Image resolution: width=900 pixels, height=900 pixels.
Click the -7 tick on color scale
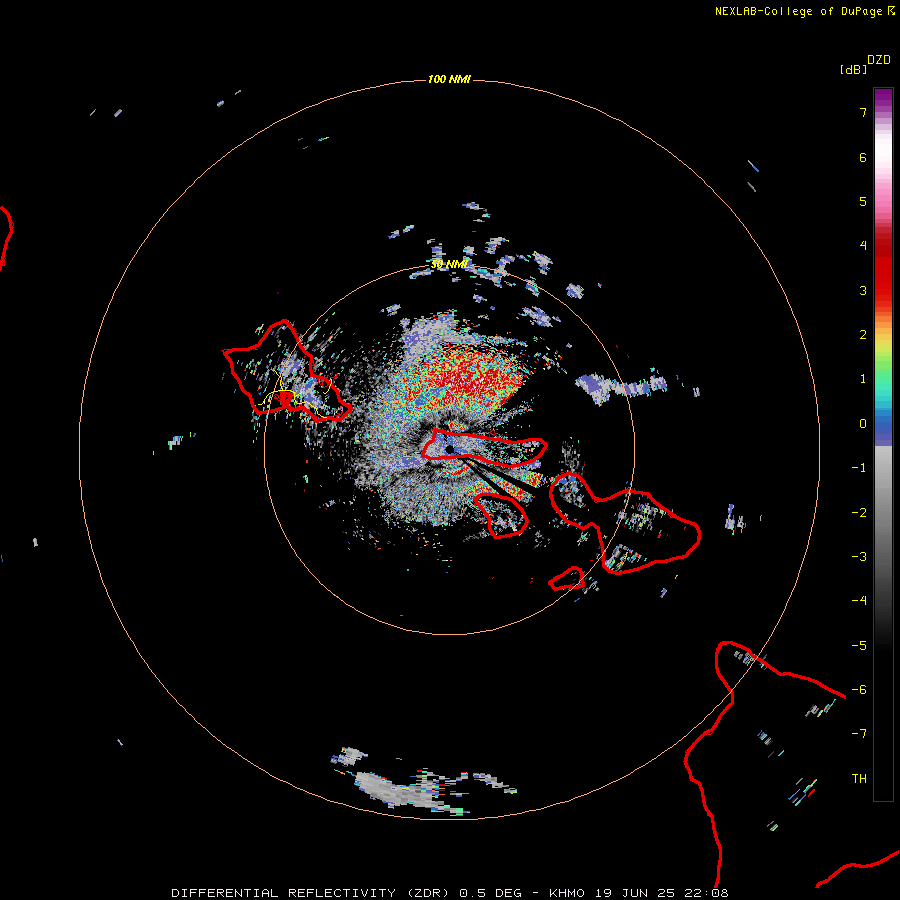[x=859, y=734]
